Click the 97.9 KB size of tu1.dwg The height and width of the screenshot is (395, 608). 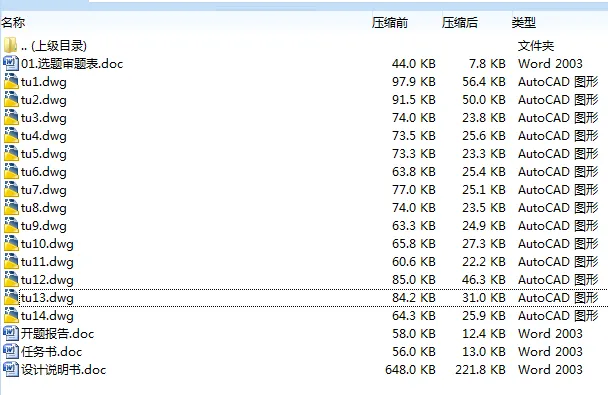point(414,82)
